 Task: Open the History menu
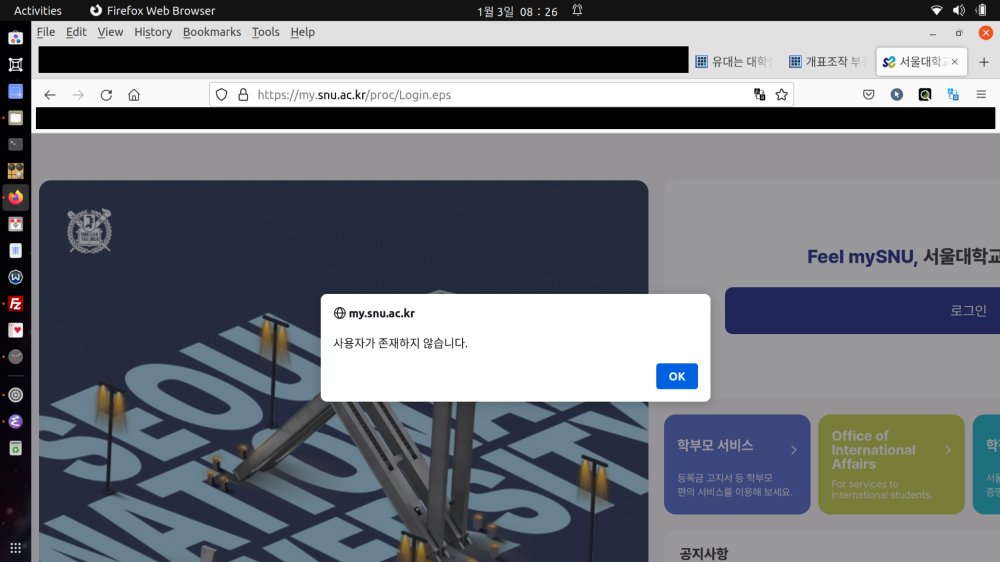point(153,32)
